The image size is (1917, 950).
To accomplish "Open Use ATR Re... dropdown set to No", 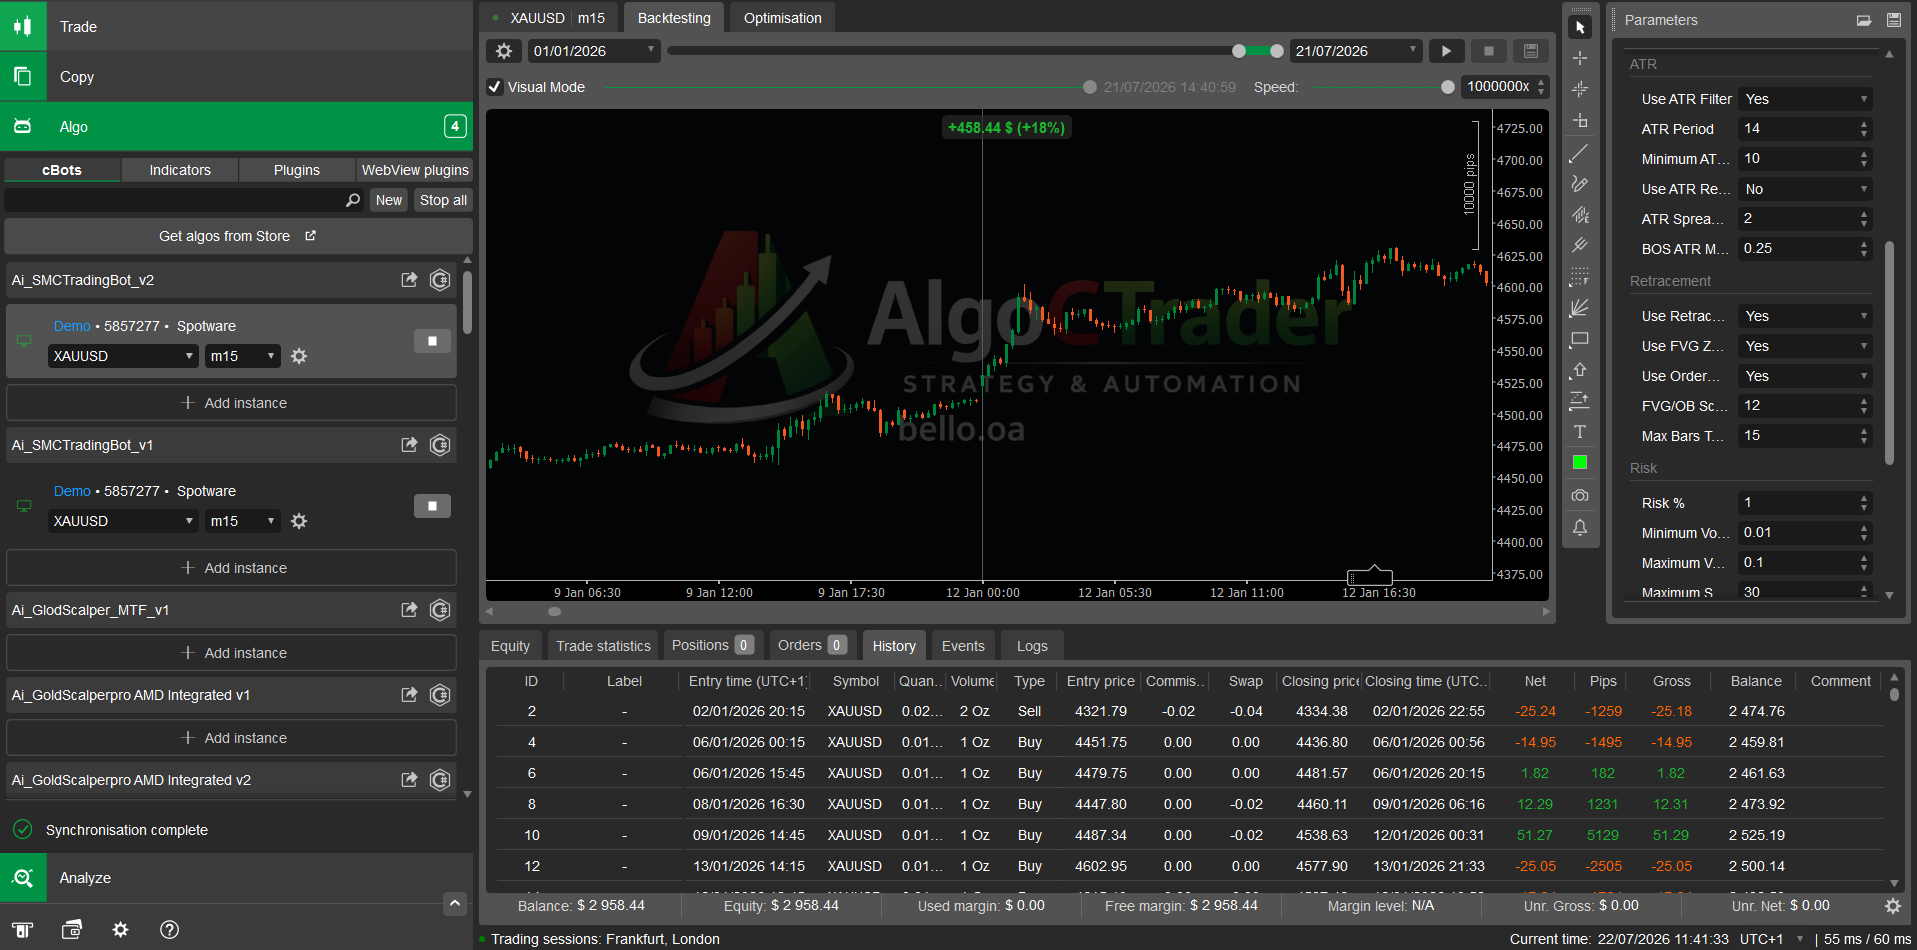I will pyautogui.click(x=1805, y=189).
